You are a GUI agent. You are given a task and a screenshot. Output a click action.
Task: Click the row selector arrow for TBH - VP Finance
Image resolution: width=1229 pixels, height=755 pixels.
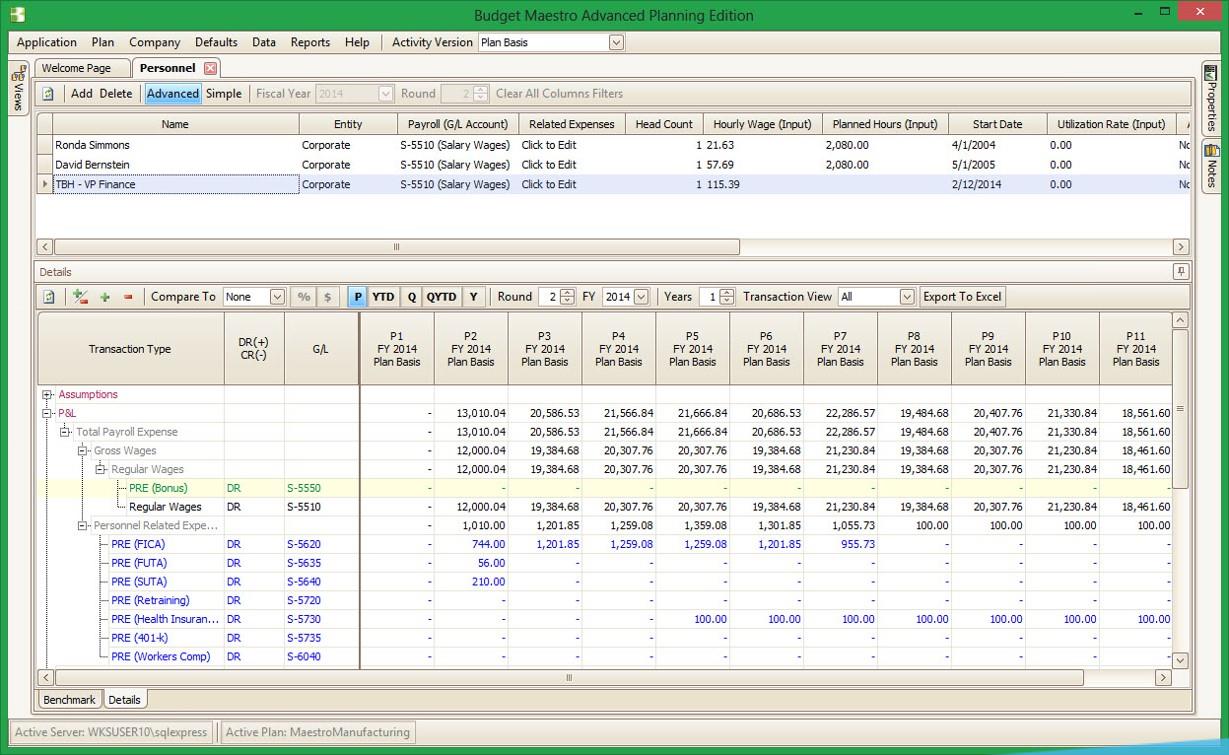click(x=45, y=184)
